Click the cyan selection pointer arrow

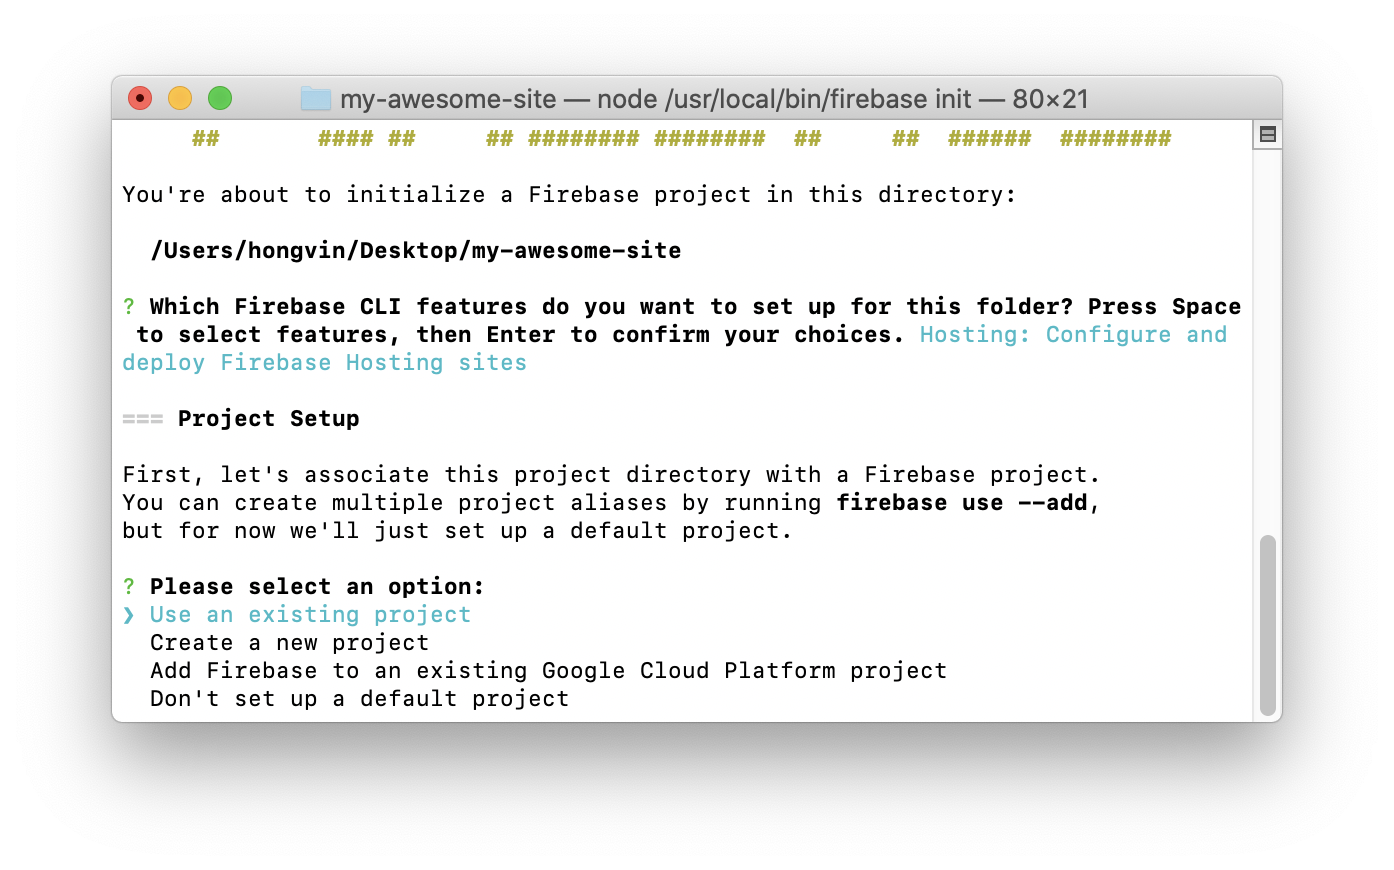(129, 615)
